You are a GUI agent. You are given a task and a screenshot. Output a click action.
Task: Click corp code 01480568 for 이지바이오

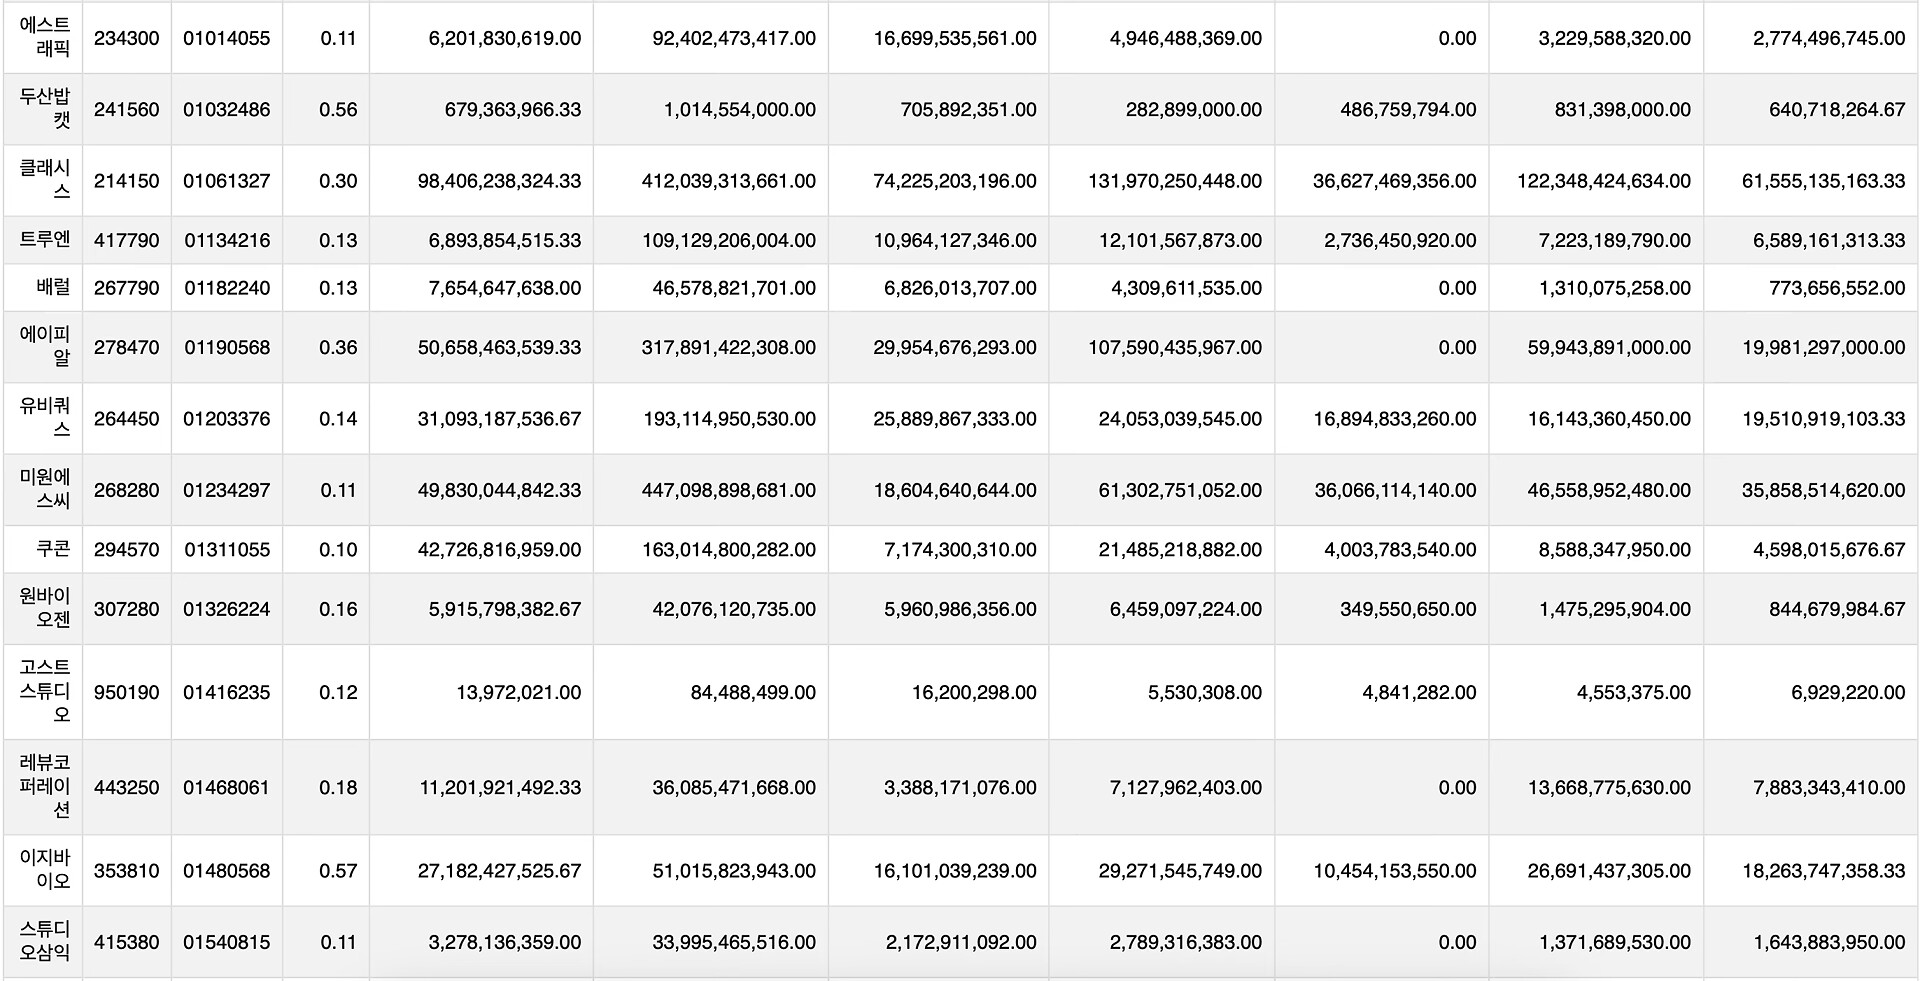(x=226, y=871)
